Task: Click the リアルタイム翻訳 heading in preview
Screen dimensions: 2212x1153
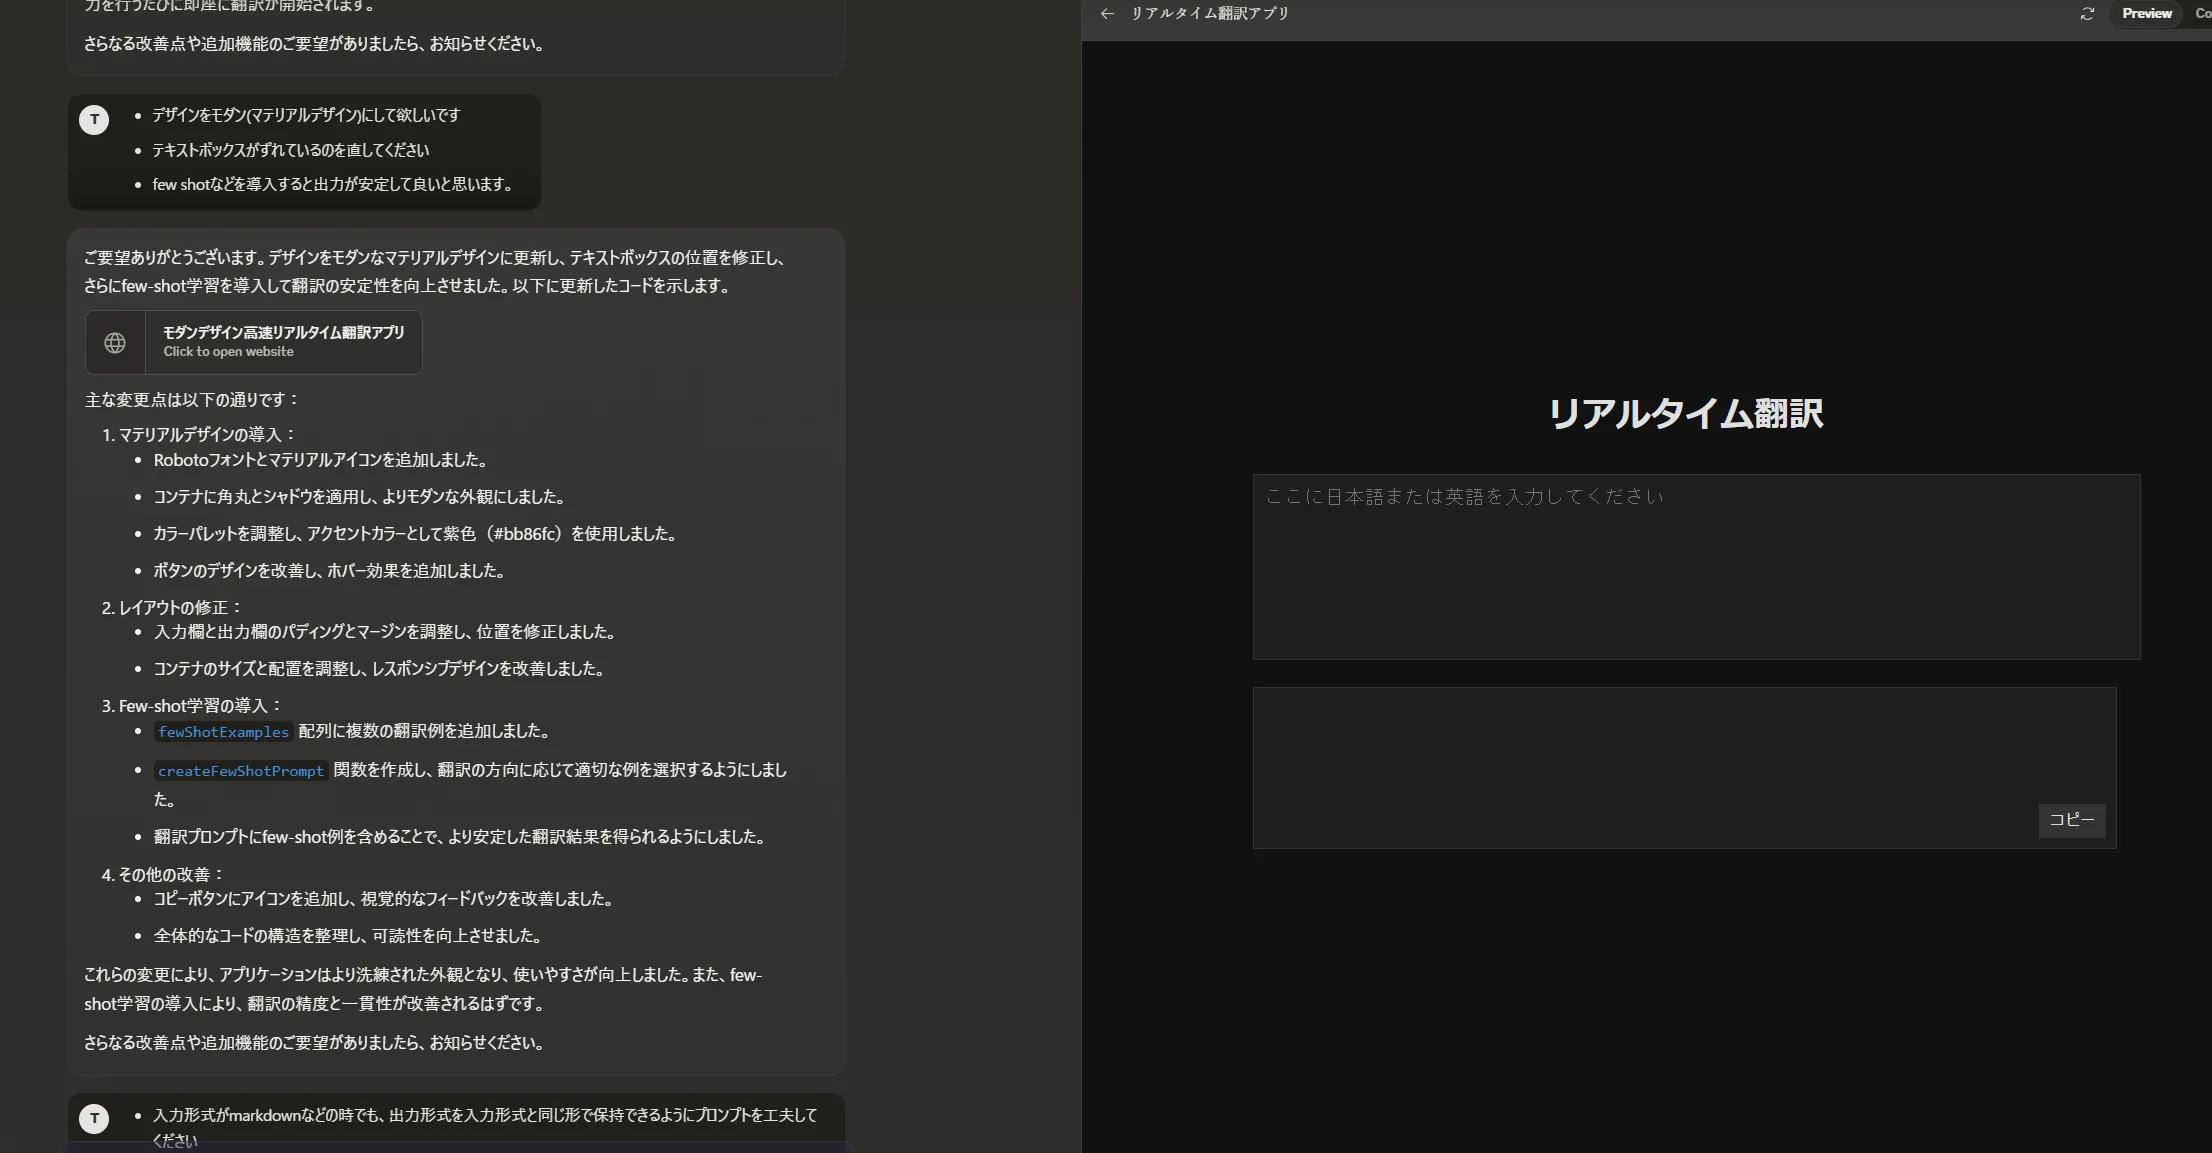Action: (x=1685, y=414)
